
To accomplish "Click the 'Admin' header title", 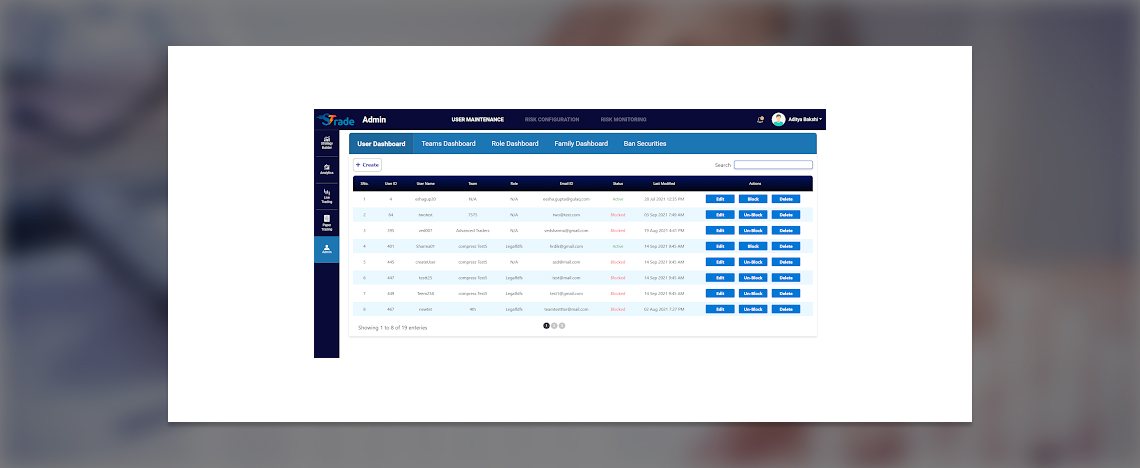I will pos(374,120).
